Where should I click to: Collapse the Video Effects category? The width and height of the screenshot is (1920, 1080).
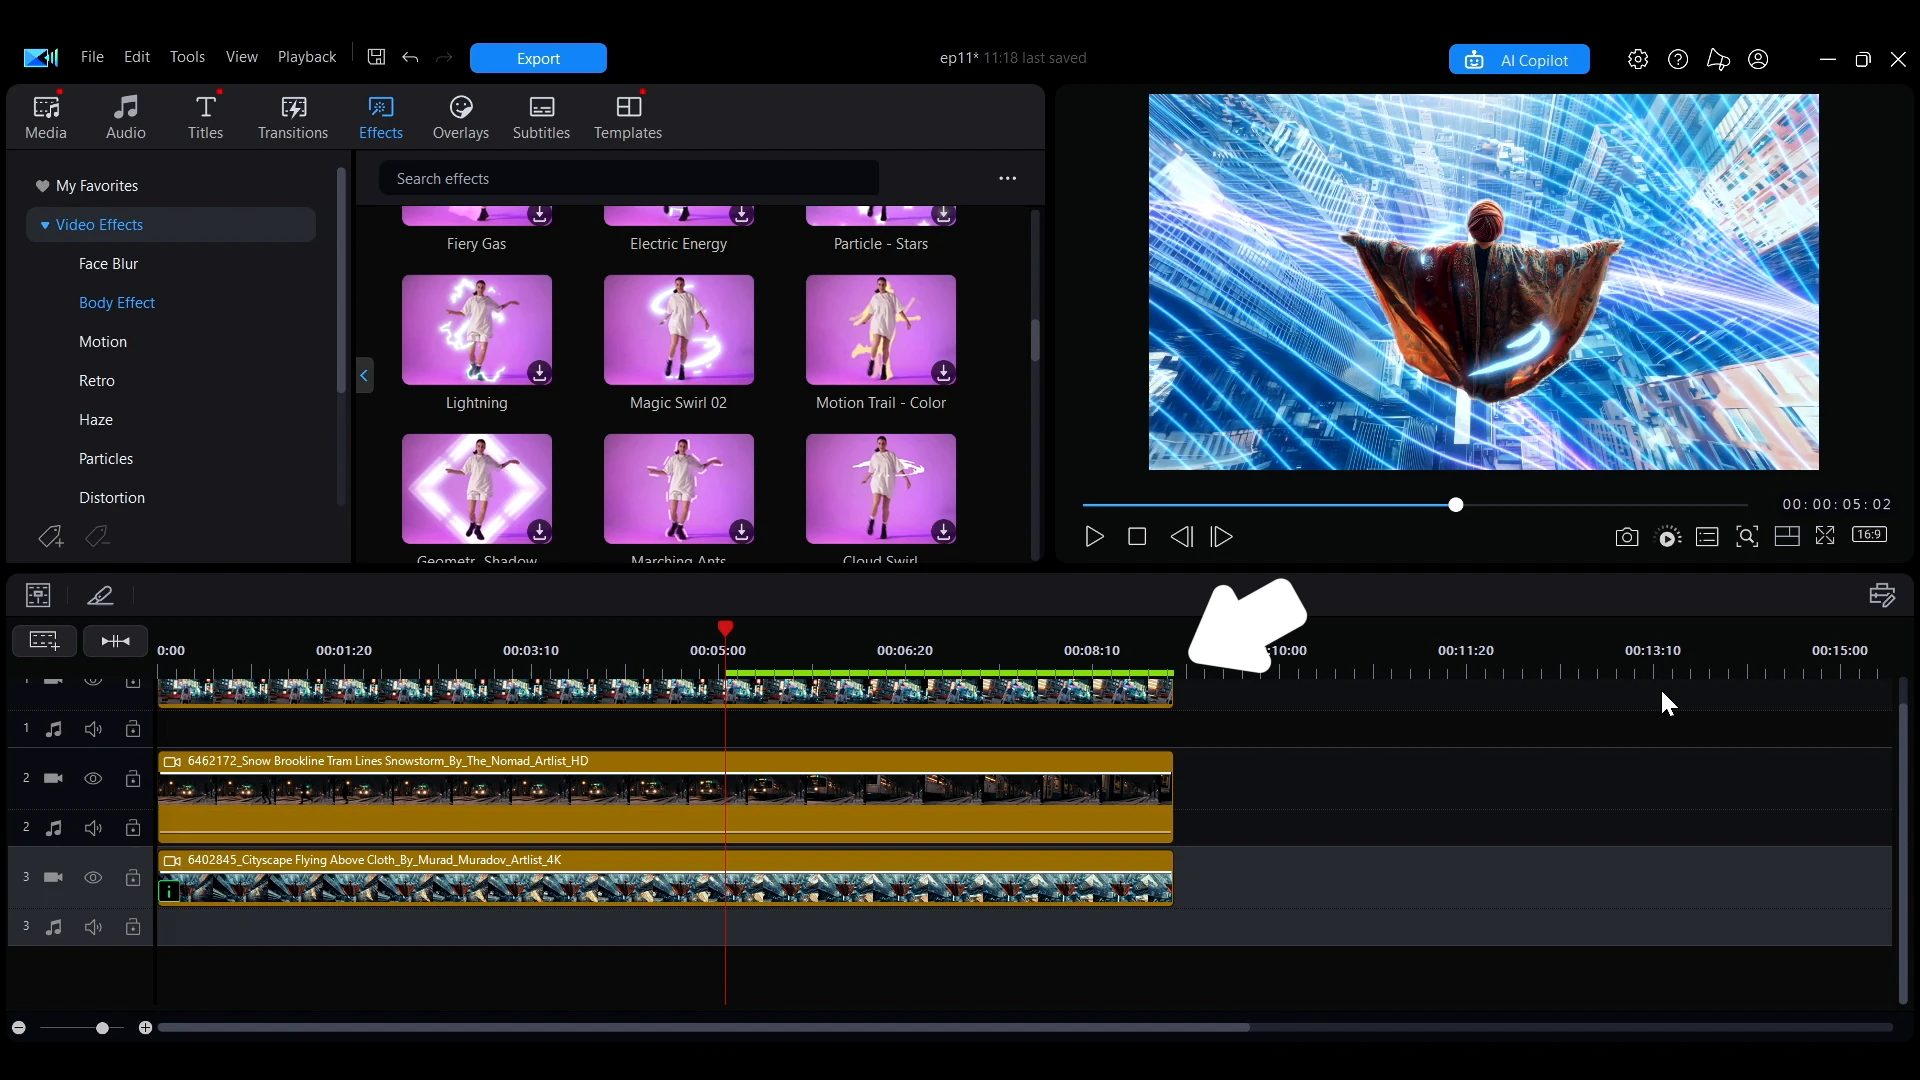click(x=45, y=225)
